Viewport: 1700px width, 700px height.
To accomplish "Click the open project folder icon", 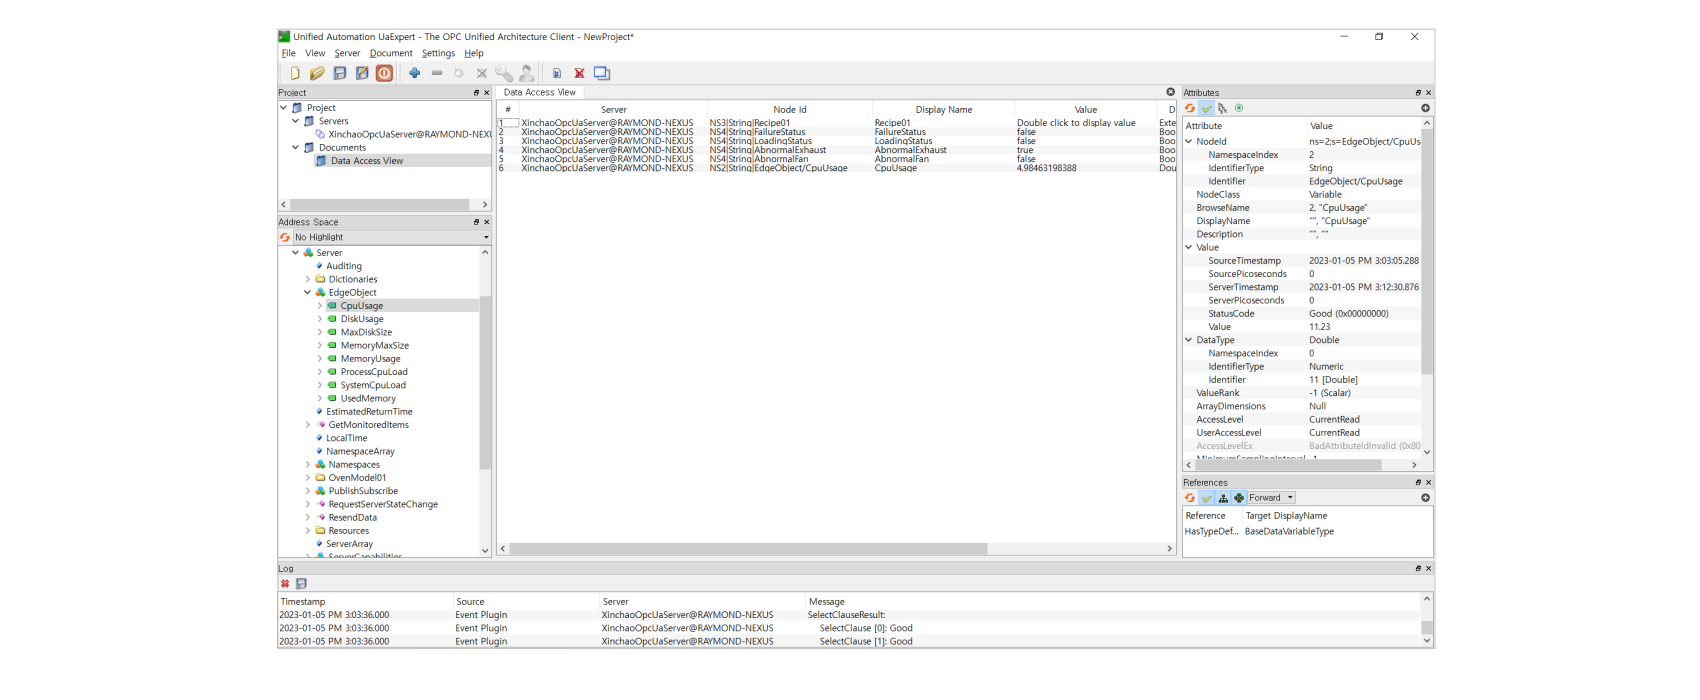I will 317,73.
